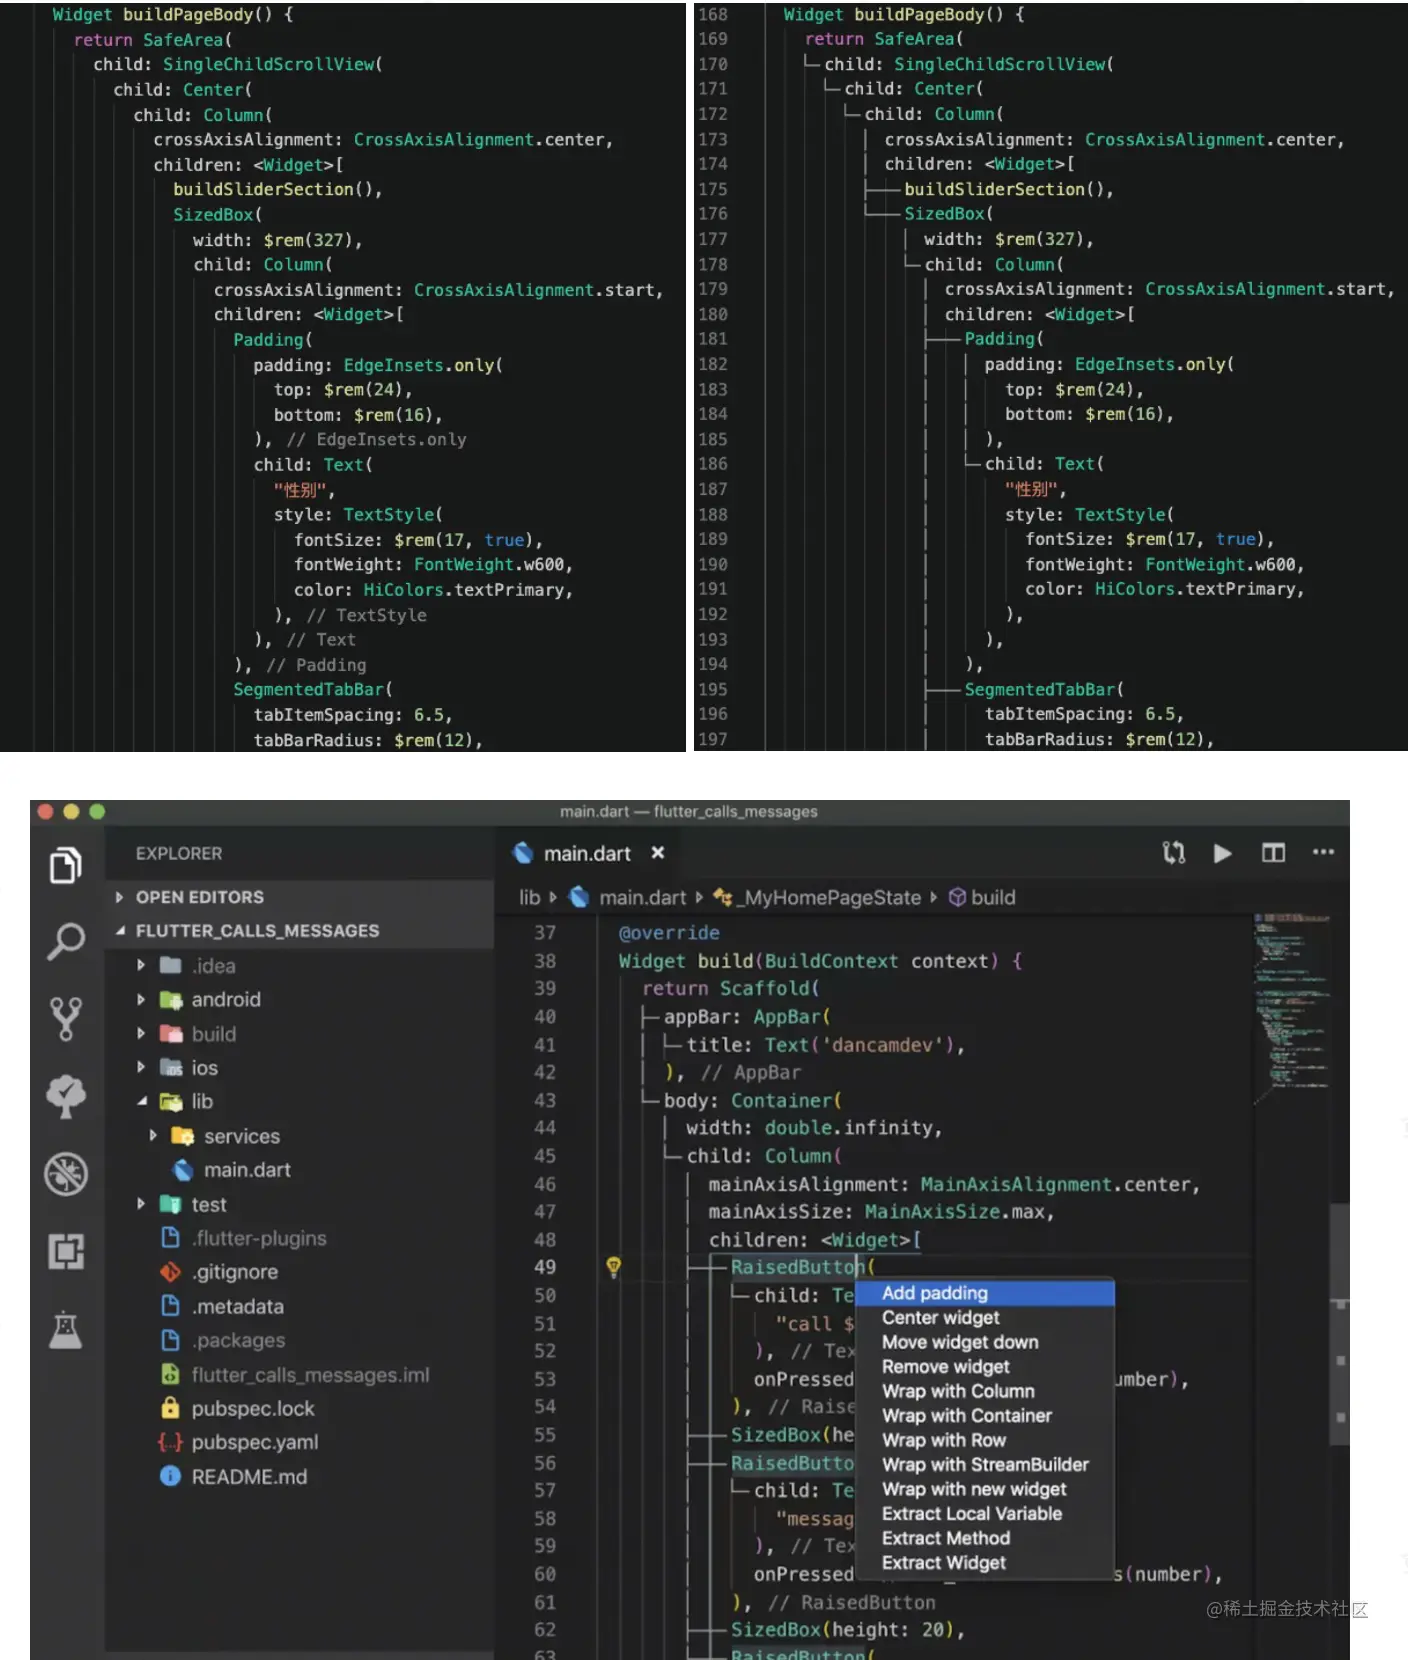Click the yellow lightbulb quick-fix icon
This screenshot has width=1408, height=1660.
tap(614, 1267)
